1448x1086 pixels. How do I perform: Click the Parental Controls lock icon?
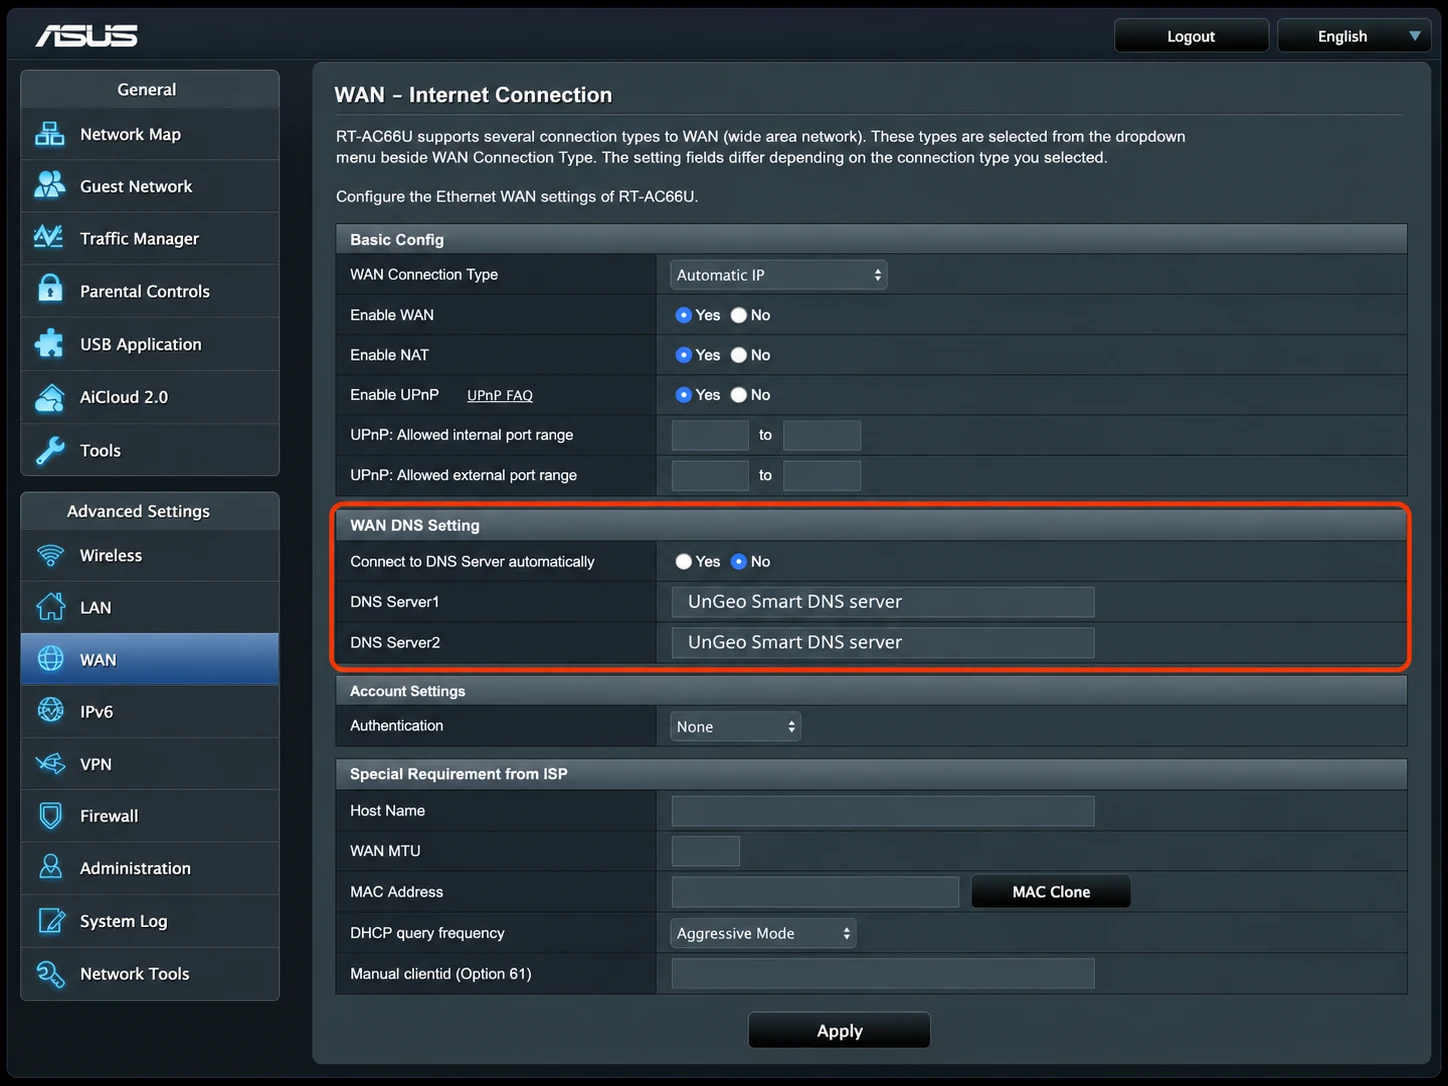(50, 290)
